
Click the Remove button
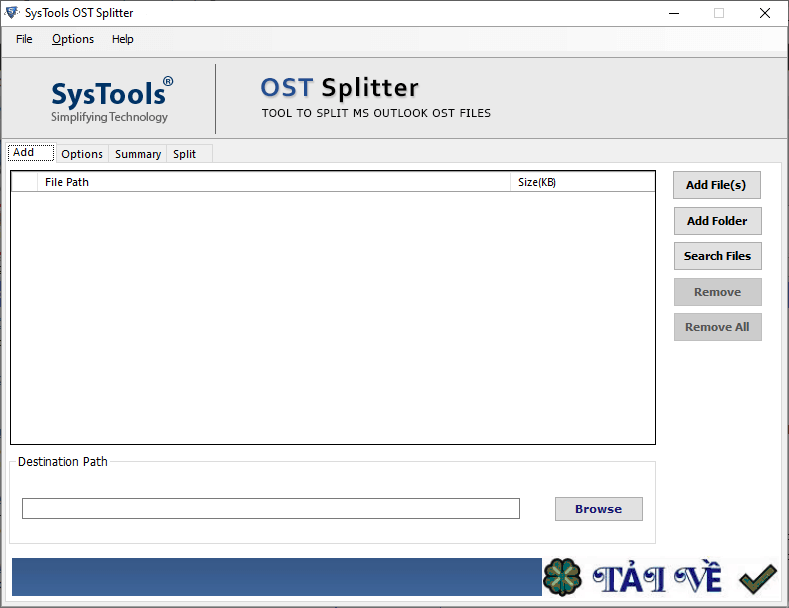point(718,292)
